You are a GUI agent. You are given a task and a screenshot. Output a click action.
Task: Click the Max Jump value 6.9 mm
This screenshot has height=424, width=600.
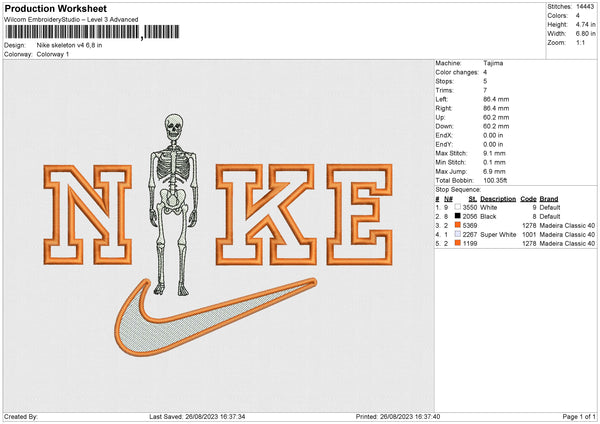(494, 171)
